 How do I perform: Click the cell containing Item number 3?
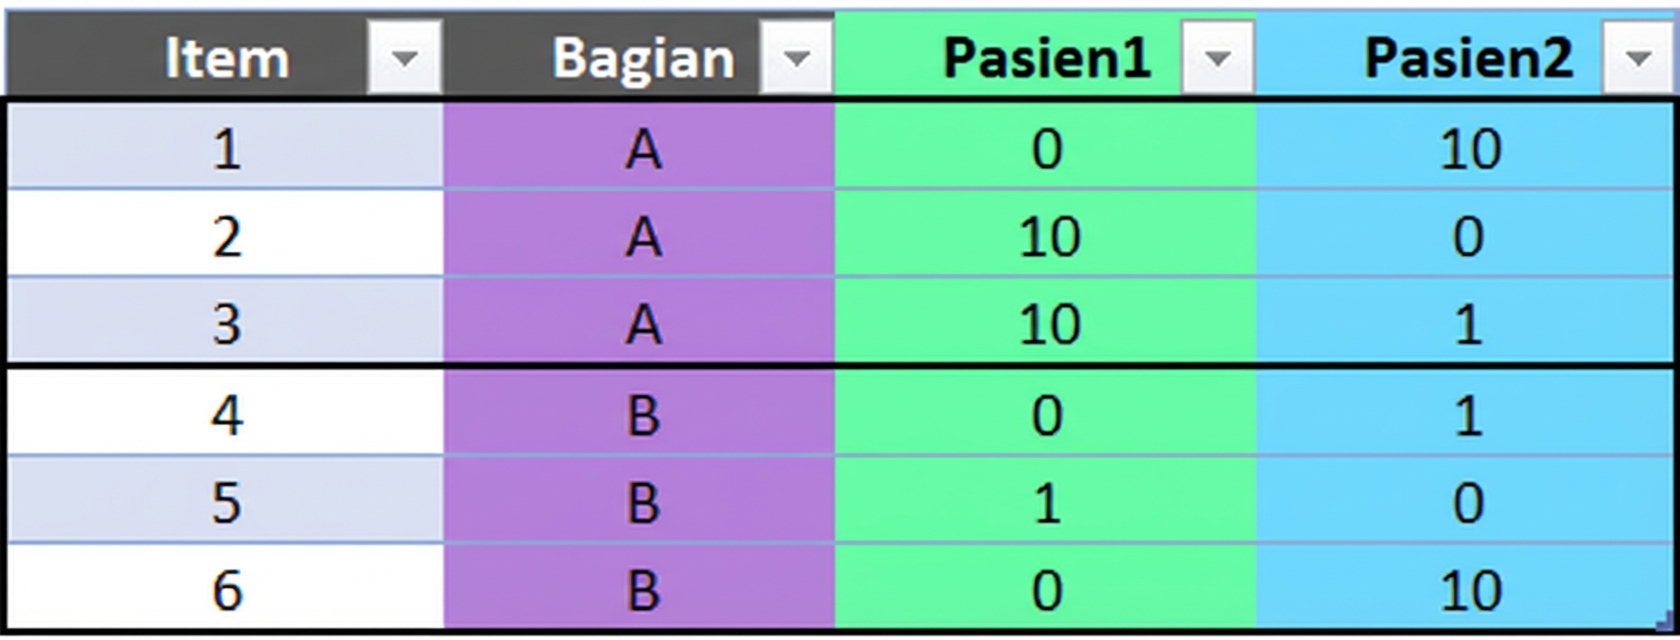point(225,325)
